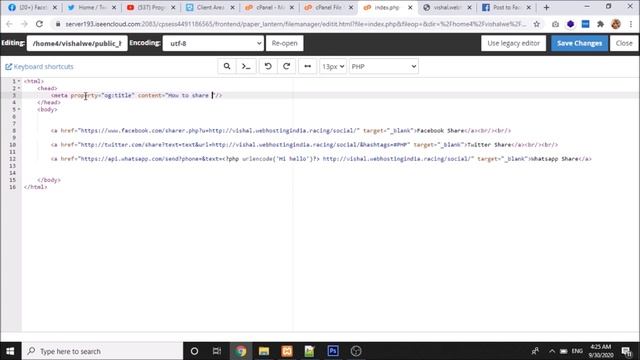This screenshot has height=360, width=640.
Task: Open the notification center icon
Action: pyautogui.click(x=626, y=351)
